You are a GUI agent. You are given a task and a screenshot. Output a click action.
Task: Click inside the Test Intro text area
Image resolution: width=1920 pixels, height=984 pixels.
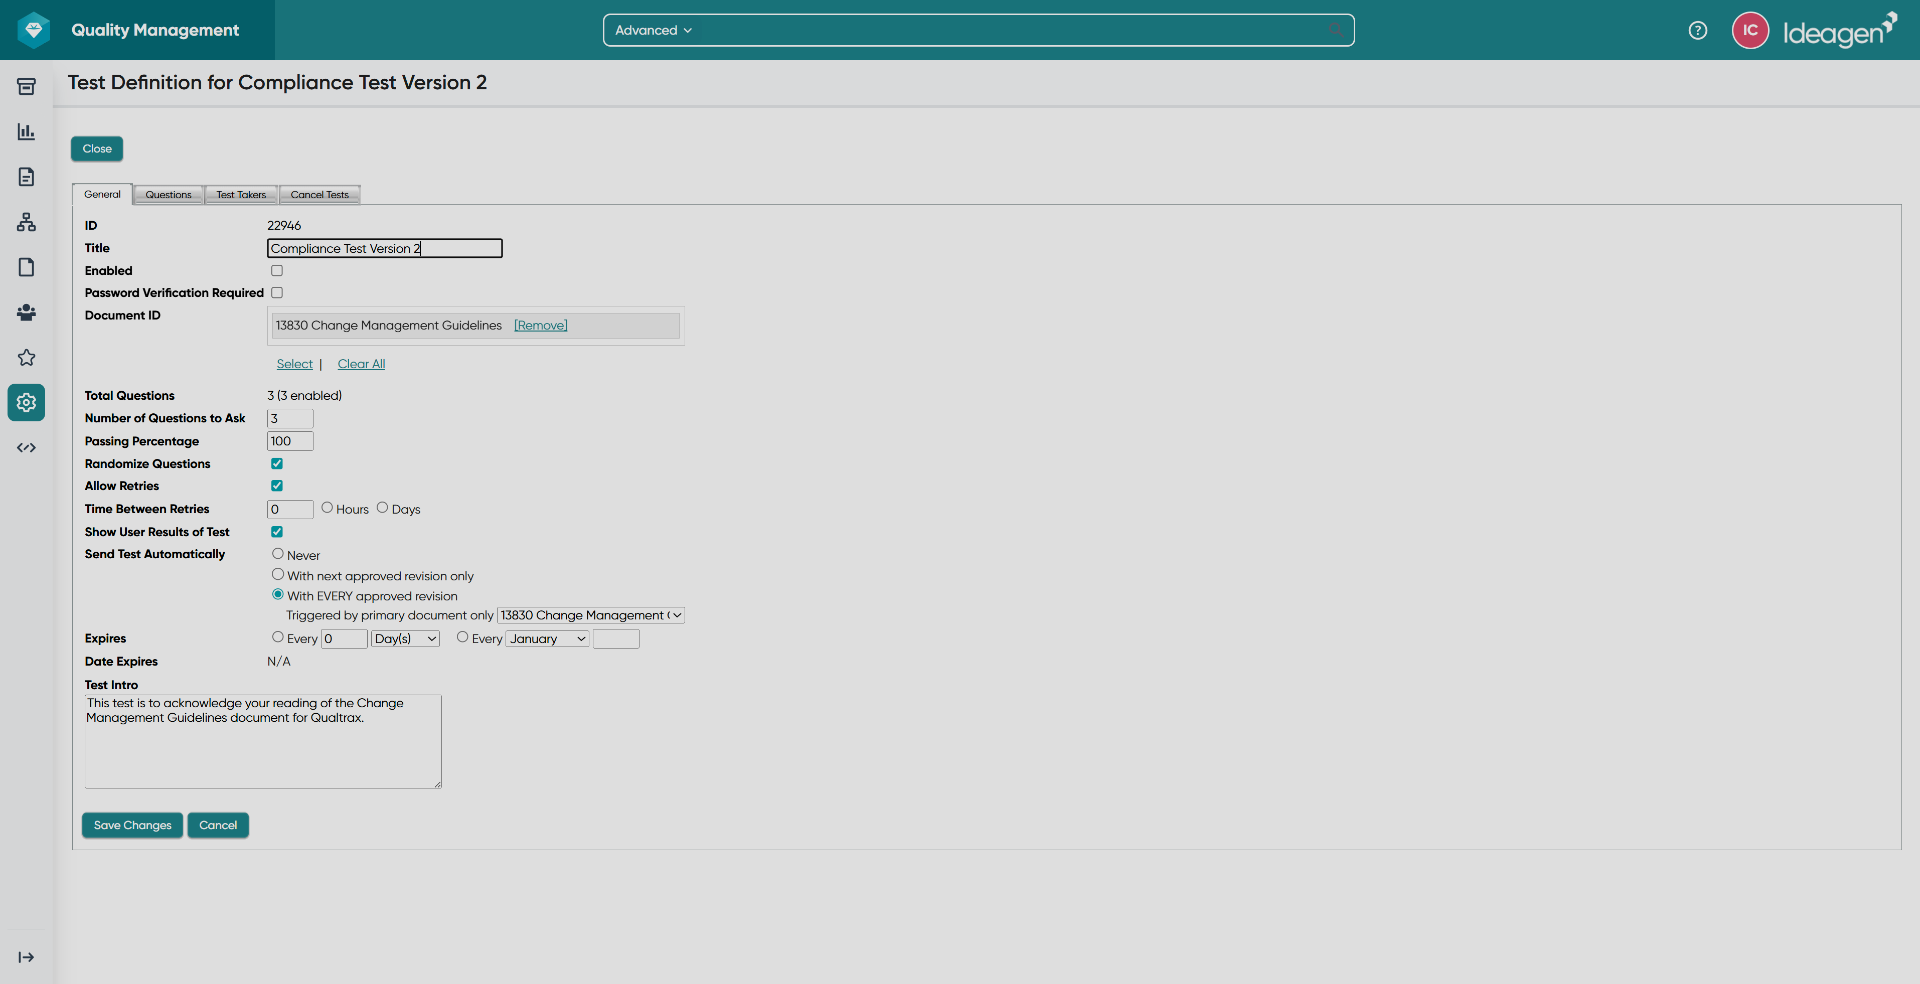[x=263, y=742]
